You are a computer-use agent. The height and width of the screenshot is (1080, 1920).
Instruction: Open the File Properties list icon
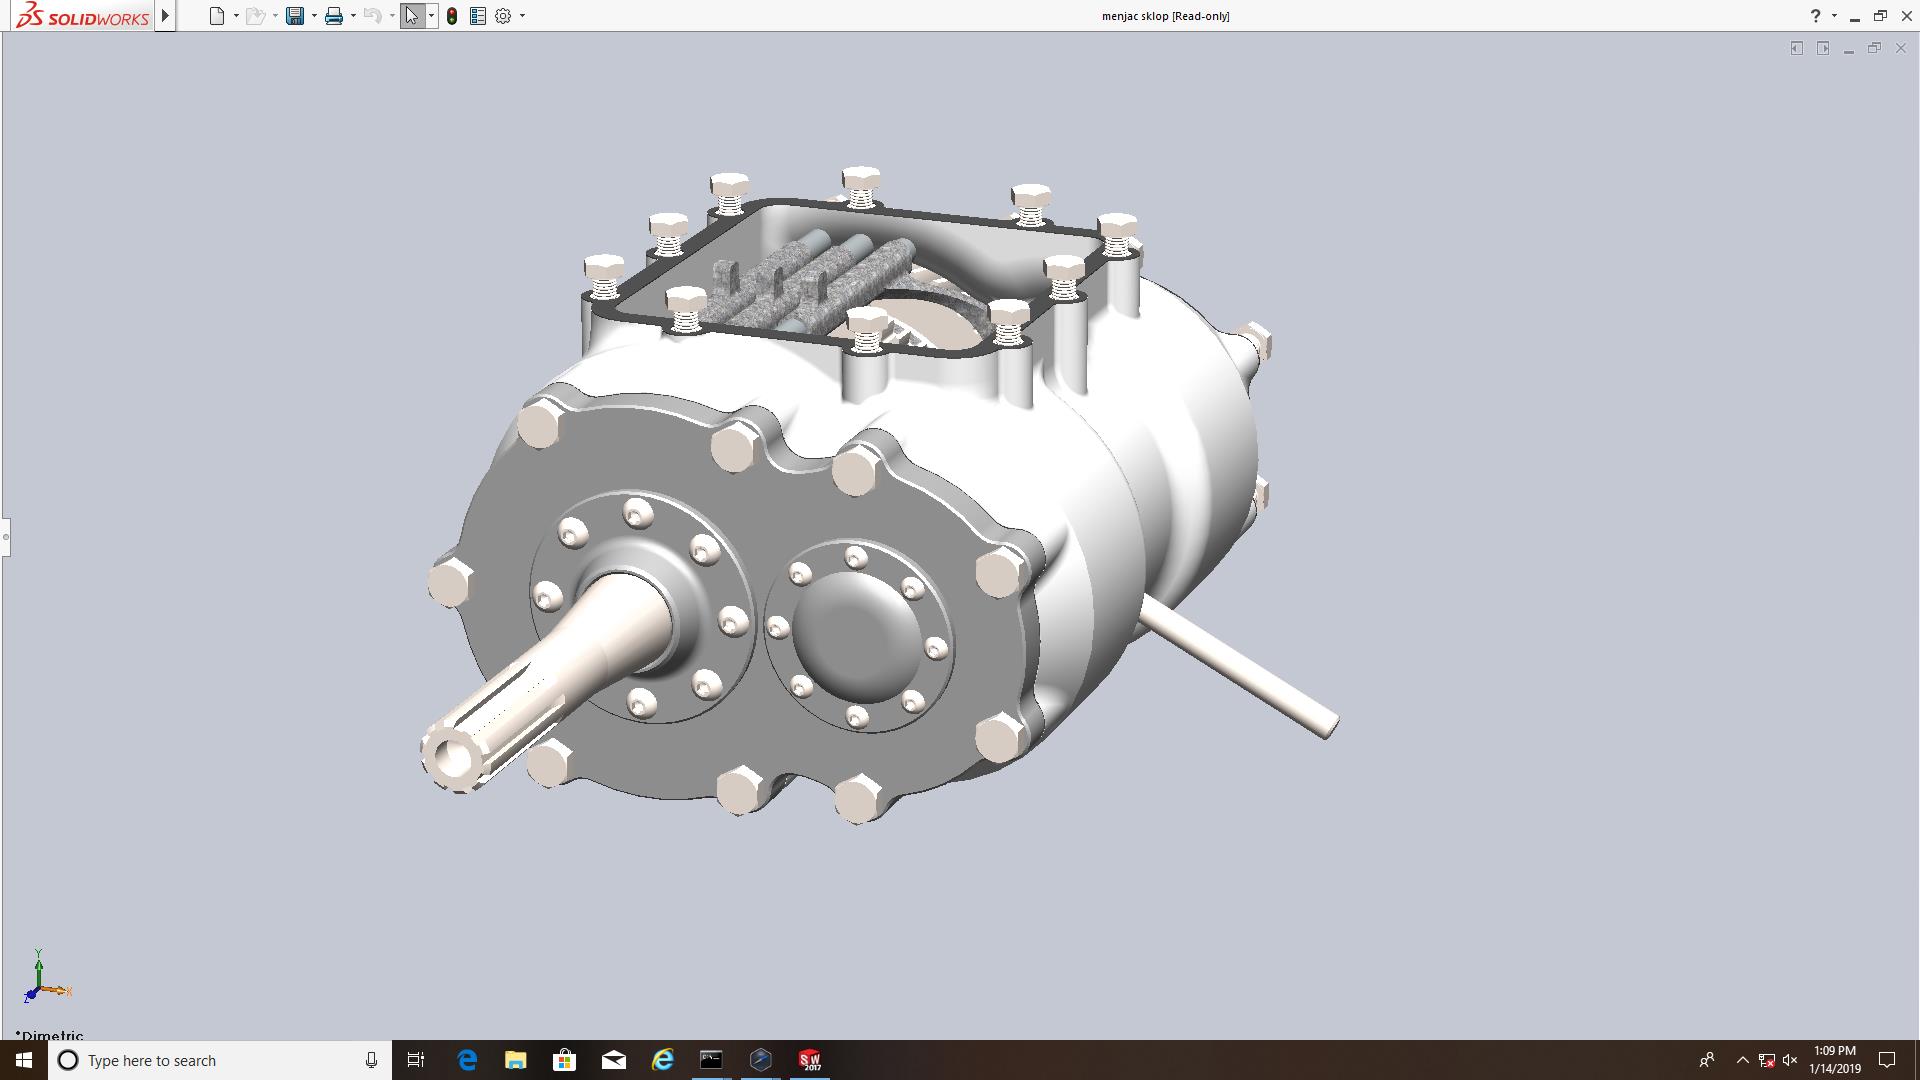pos(478,16)
